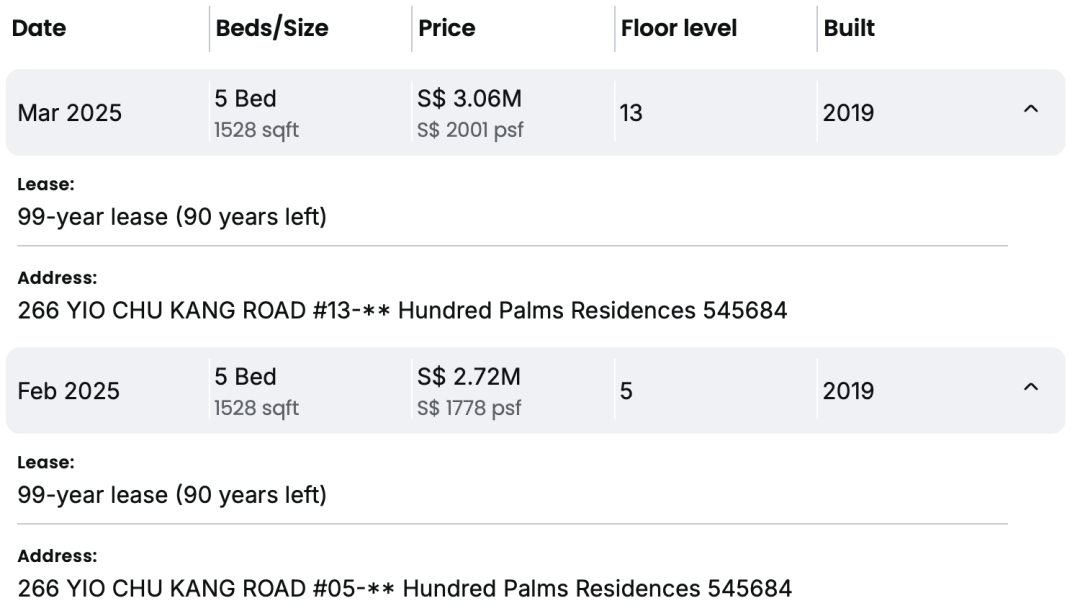Click floor level 5 cell
Image resolution: width=1080 pixels, height=611 pixels.
(x=626, y=391)
